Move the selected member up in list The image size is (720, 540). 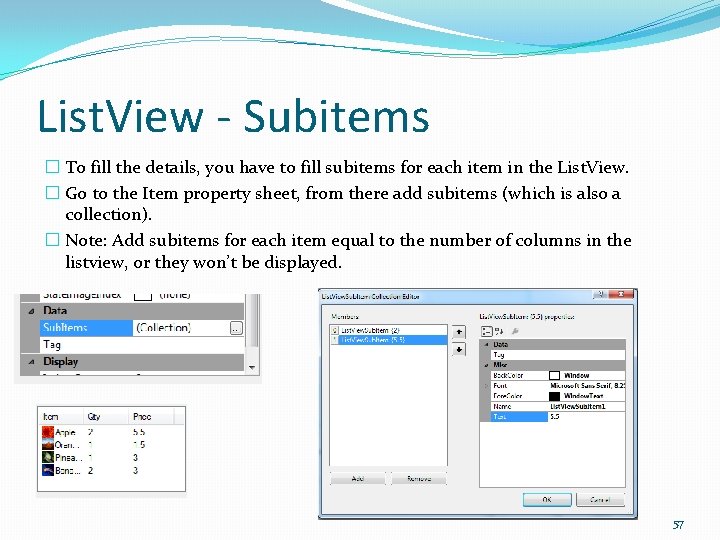click(x=459, y=332)
